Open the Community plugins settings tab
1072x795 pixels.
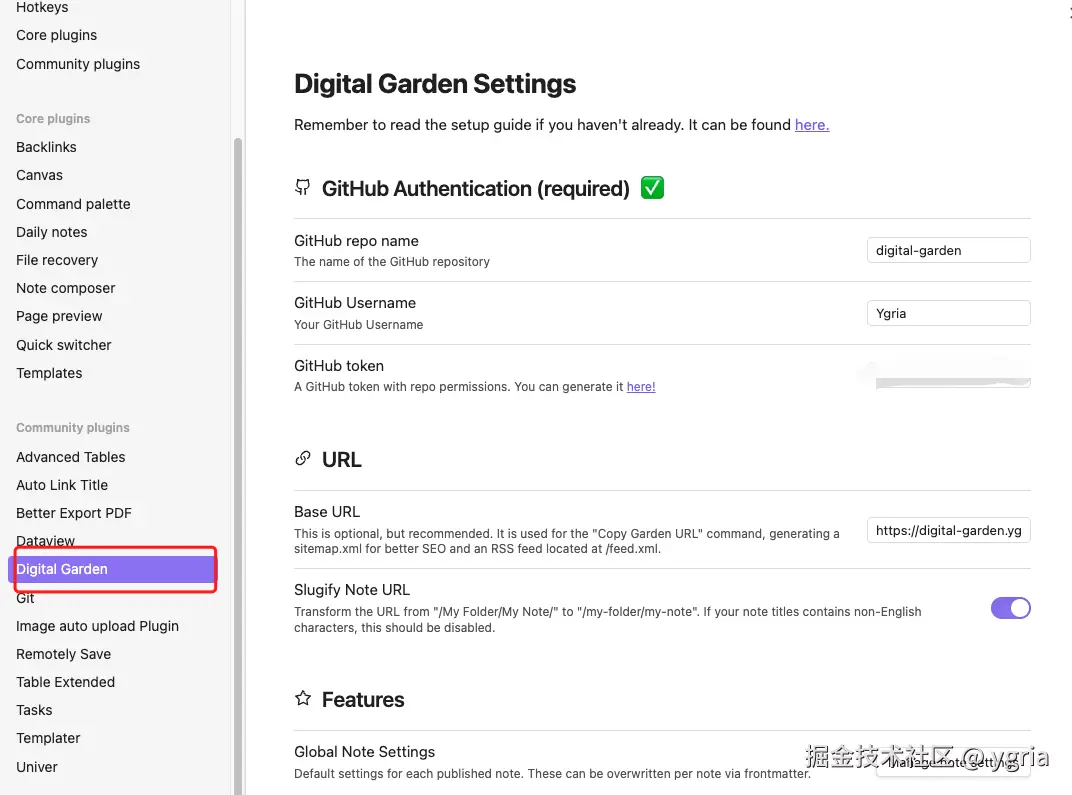[x=78, y=64]
